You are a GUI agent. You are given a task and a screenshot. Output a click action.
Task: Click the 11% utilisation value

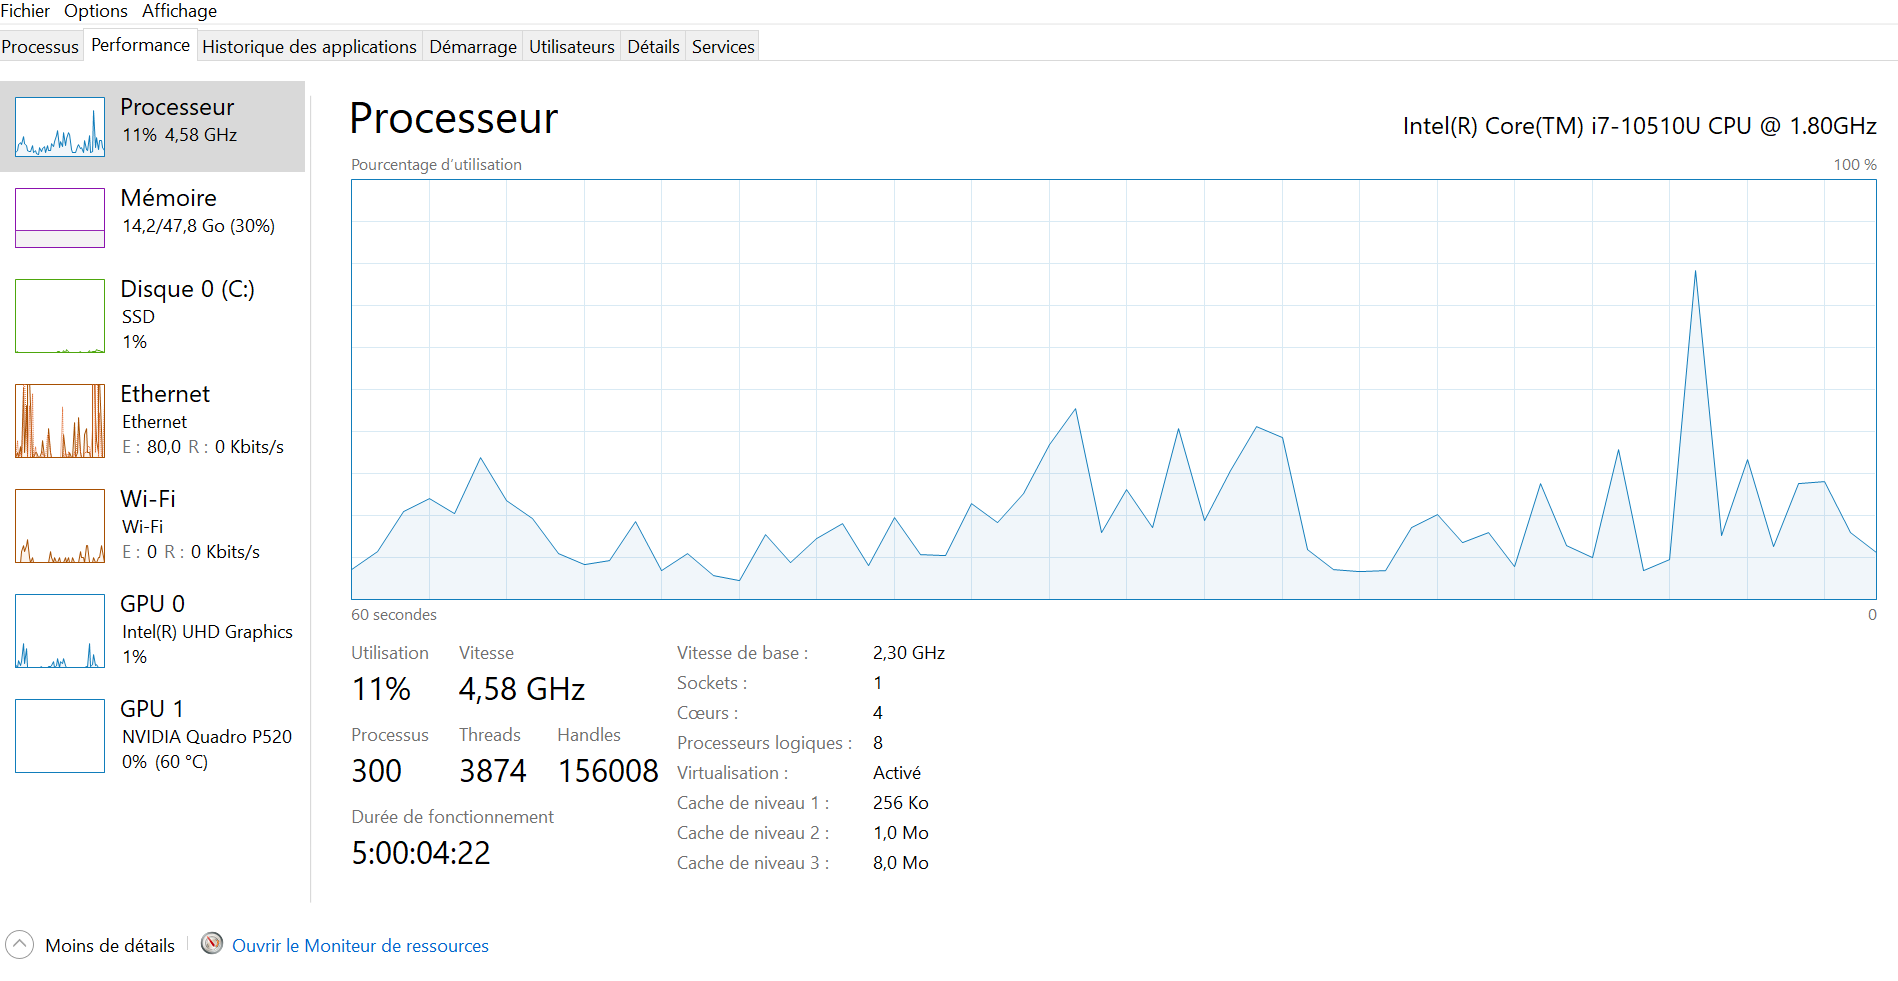381,689
